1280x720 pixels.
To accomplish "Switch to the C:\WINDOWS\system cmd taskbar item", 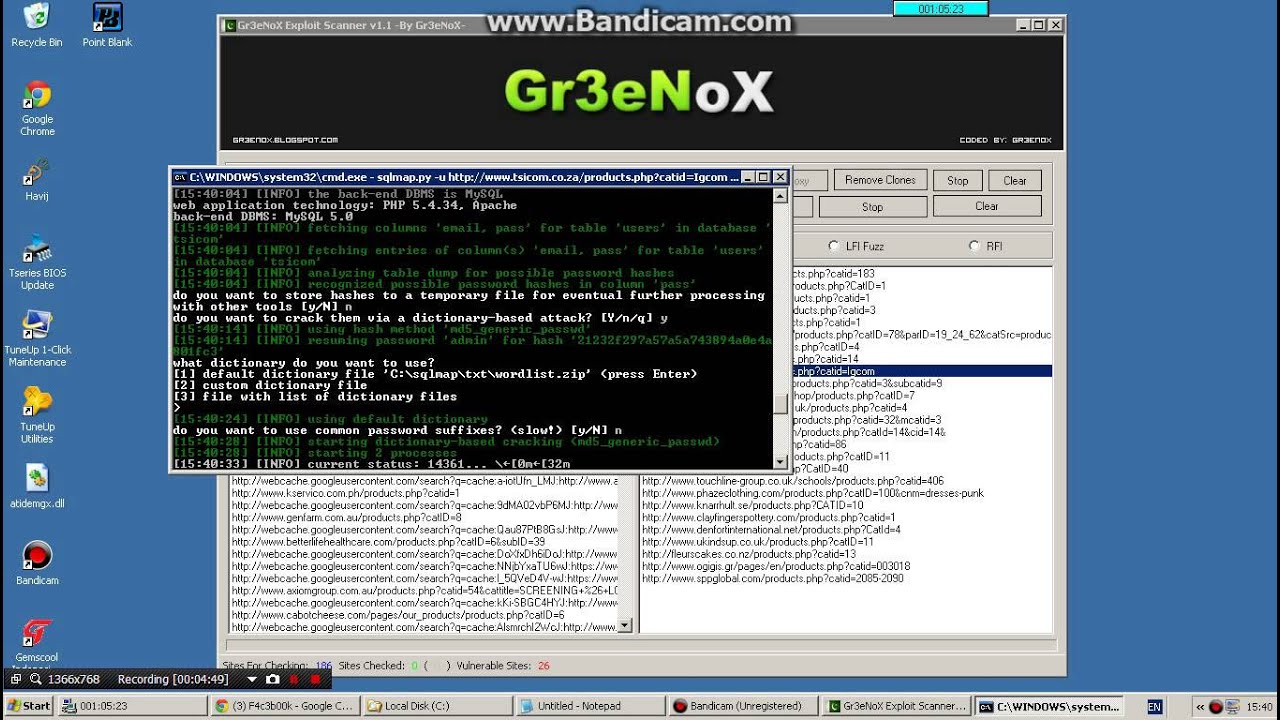I will click(1048, 706).
